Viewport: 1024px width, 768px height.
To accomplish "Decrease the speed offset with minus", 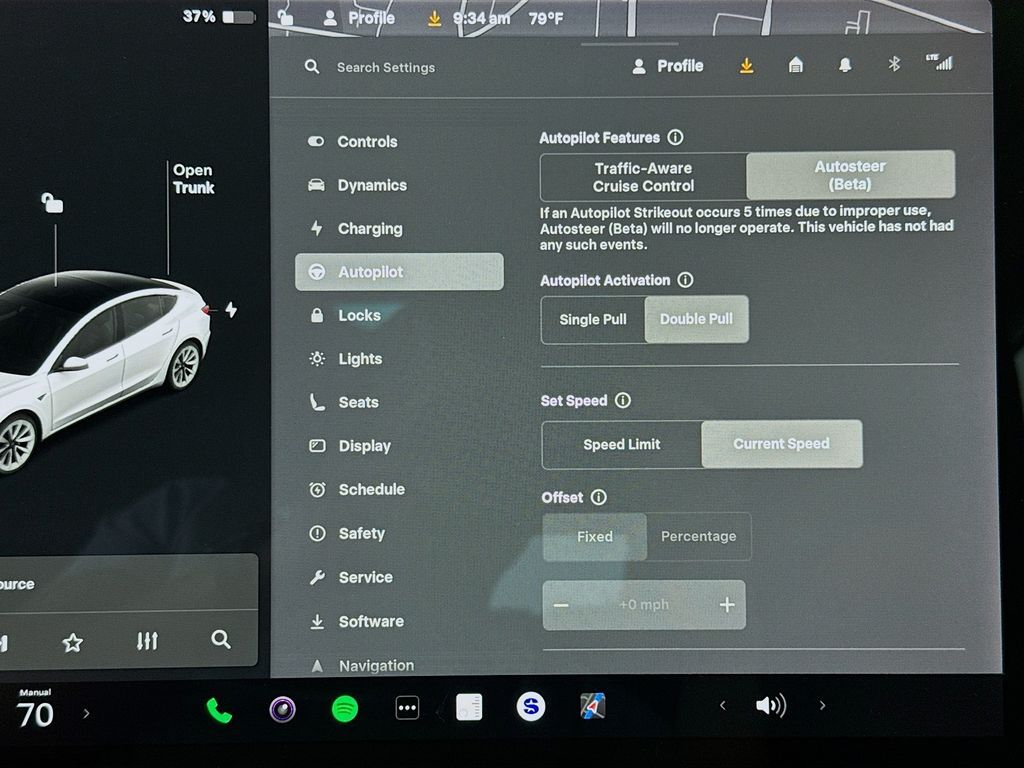I will (561, 605).
